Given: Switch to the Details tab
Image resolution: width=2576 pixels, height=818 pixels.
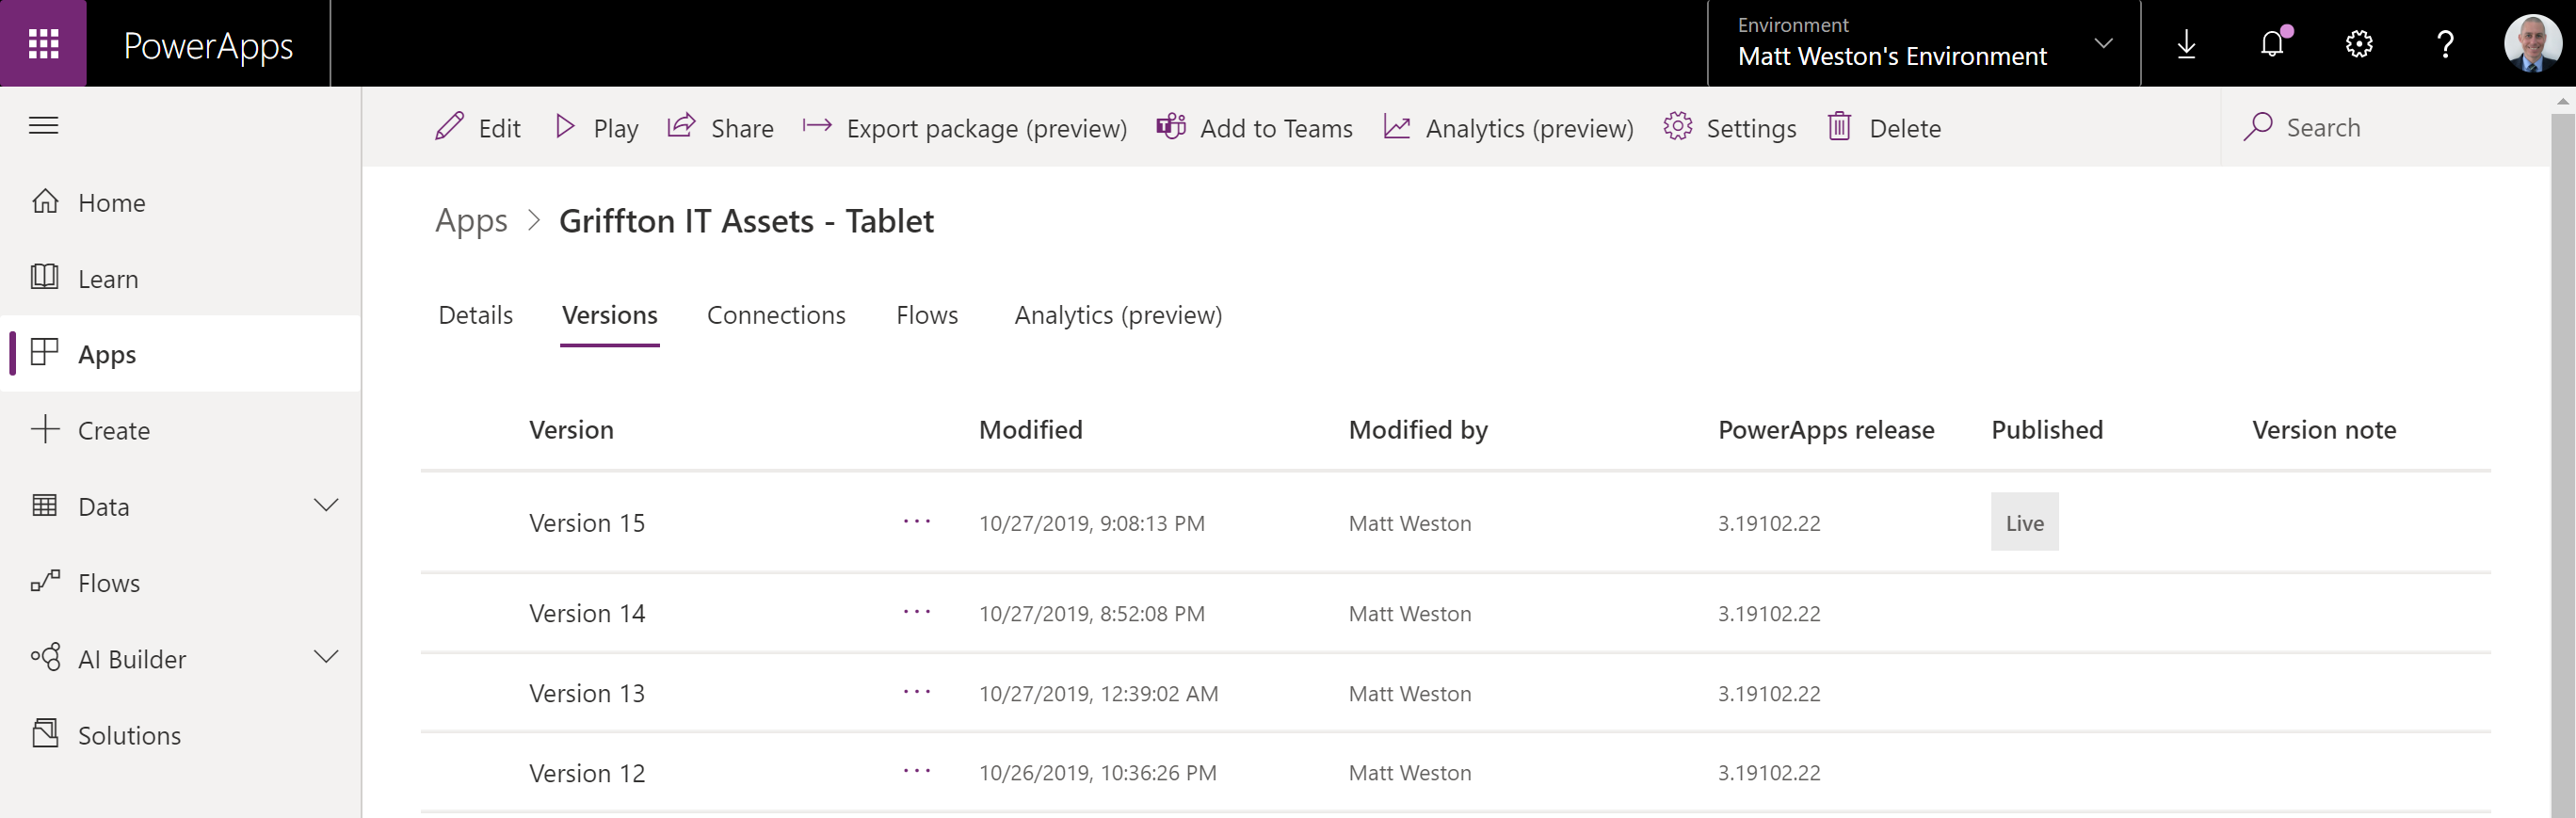Looking at the screenshot, I should tap(475, 315).
